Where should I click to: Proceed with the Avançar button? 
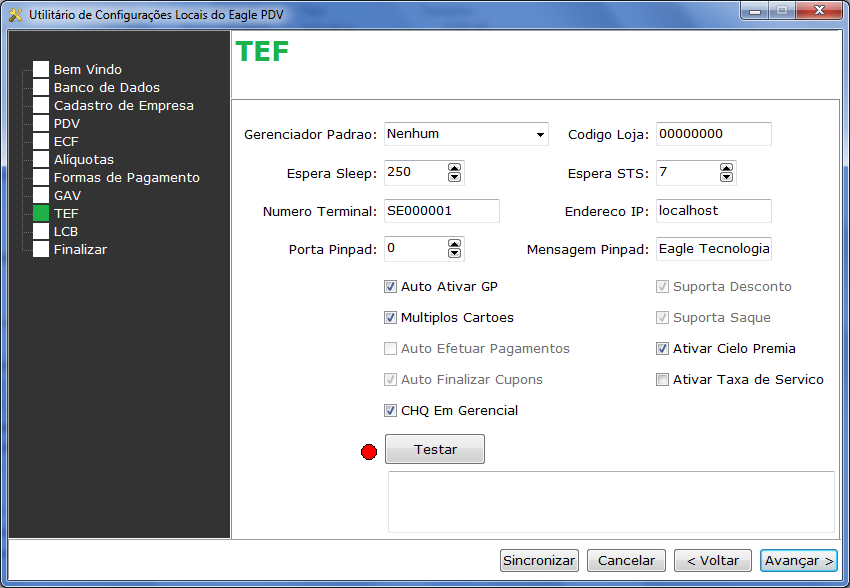coord(799,560)
